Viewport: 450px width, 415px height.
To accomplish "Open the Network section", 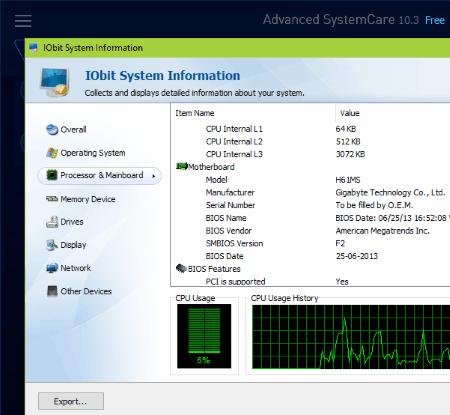I will coord(76,268).
